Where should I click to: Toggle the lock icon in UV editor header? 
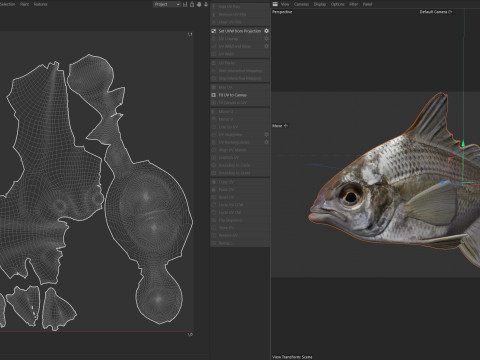pos(192,4)
